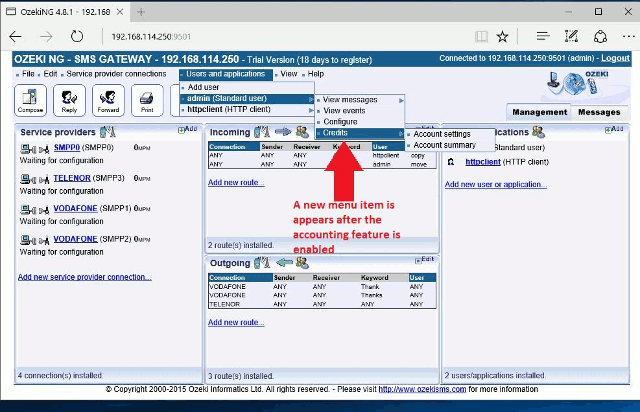Select Configure menu item

pos(360,122)
